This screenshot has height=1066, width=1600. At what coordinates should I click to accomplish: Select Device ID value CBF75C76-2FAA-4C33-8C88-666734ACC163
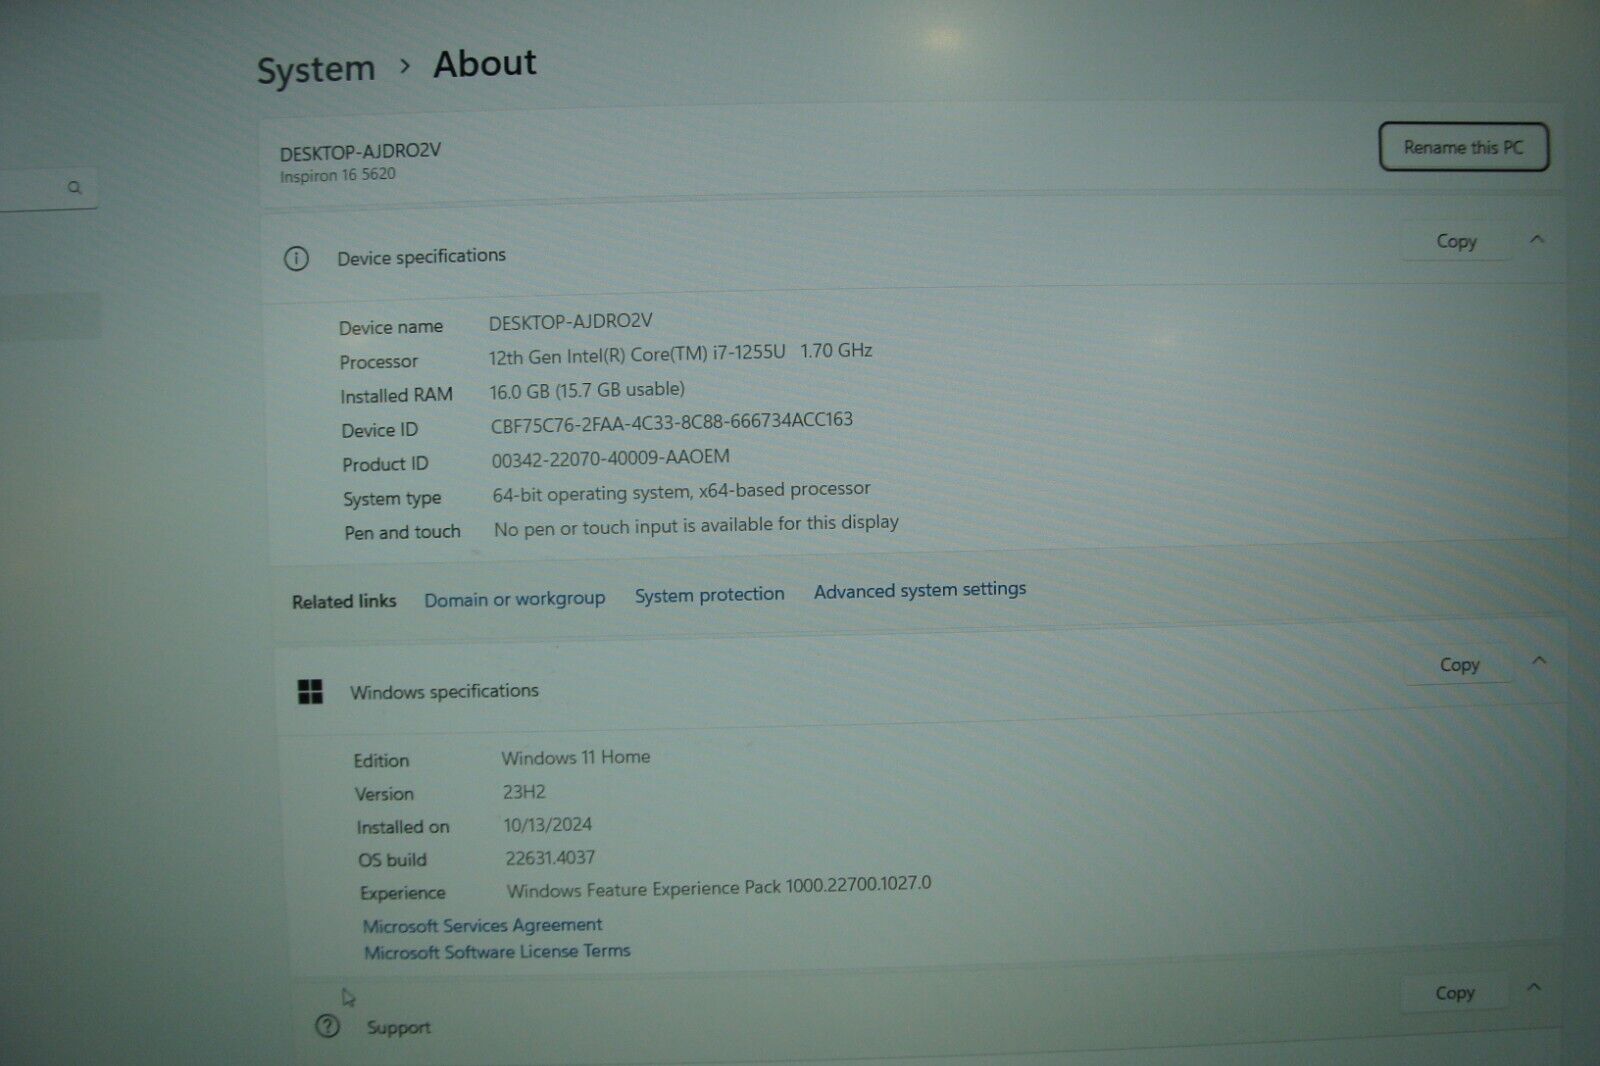(x=672, y=422)
